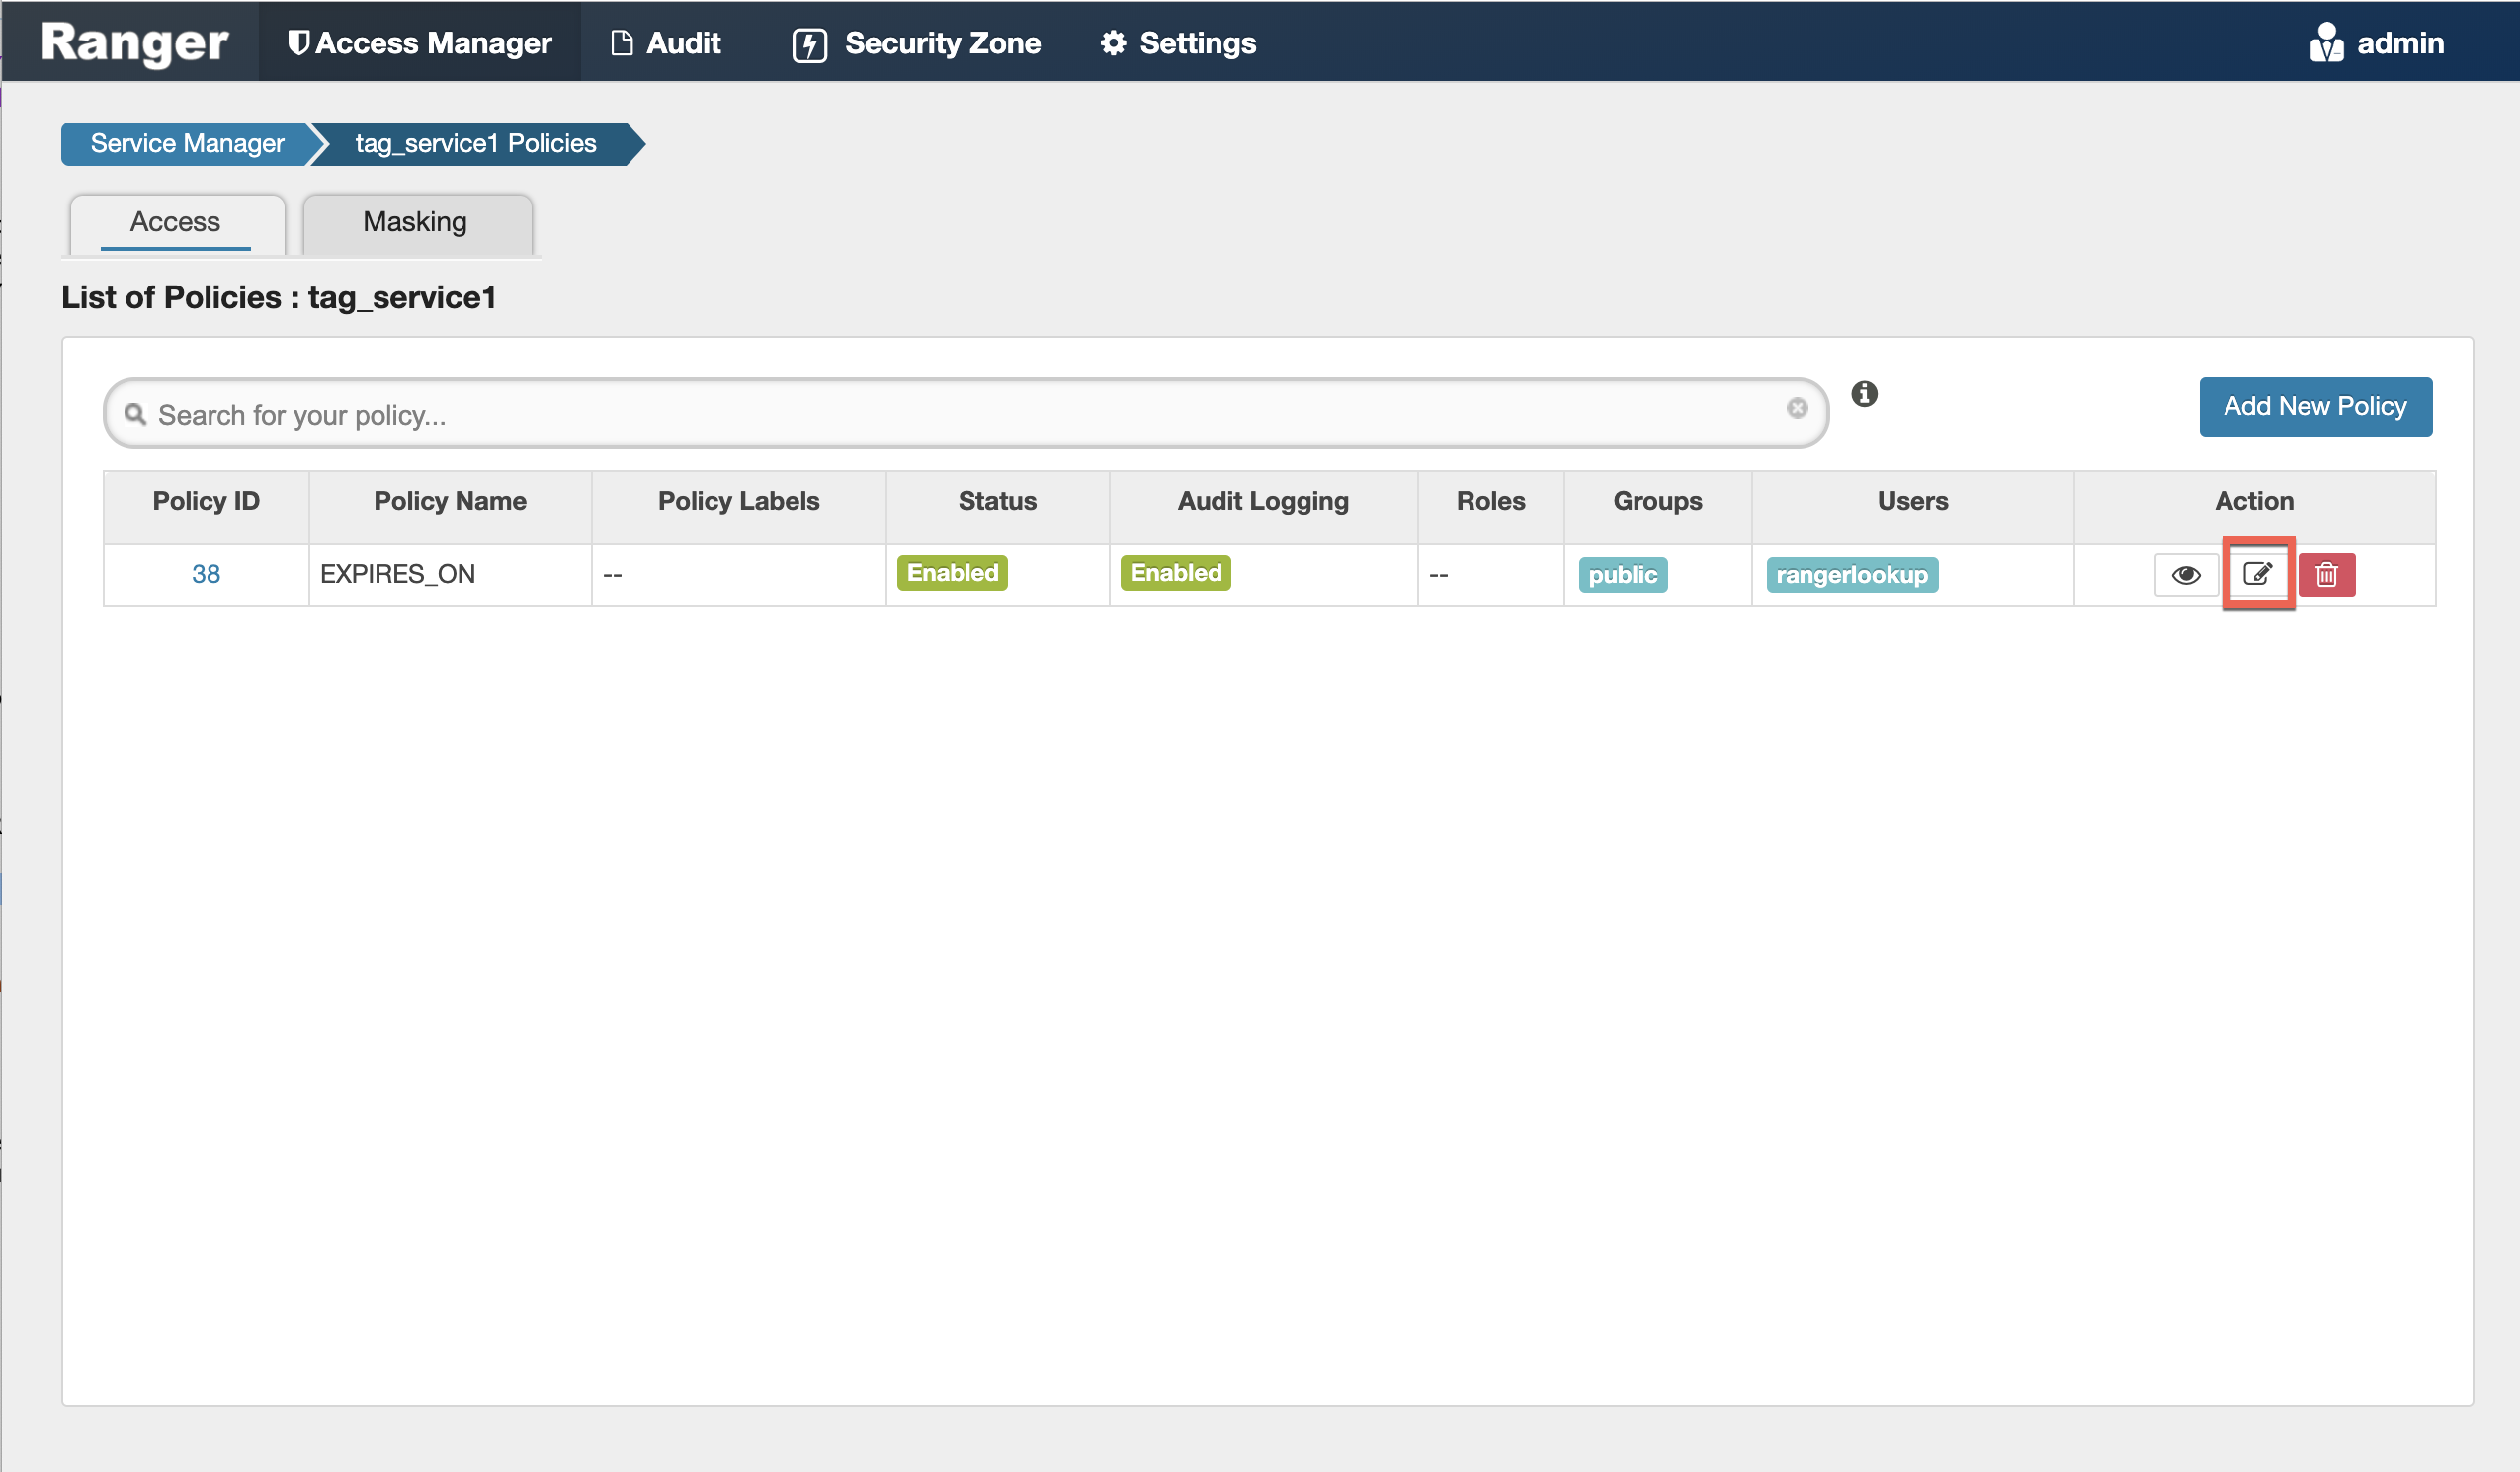Switch to the Masking tab
The height and width of the screenshot is (1472, 2520).
pos(415,222)
